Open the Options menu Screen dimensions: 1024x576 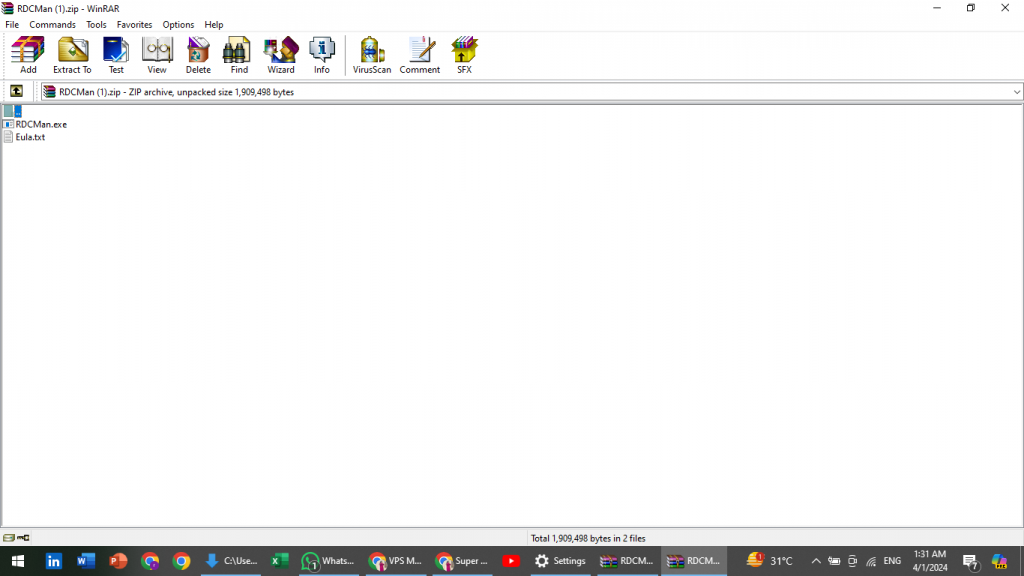(178, 24)
